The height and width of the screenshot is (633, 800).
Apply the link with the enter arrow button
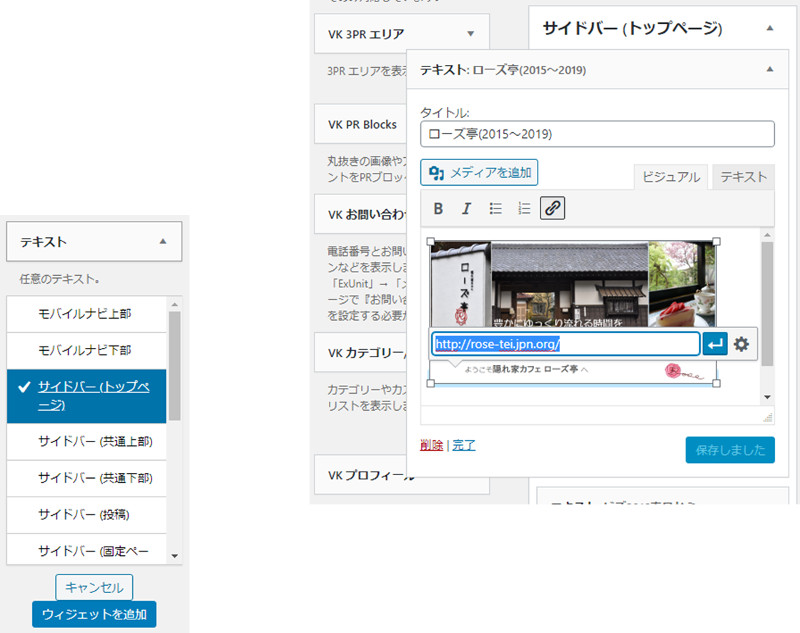click(x=715, y=344)
